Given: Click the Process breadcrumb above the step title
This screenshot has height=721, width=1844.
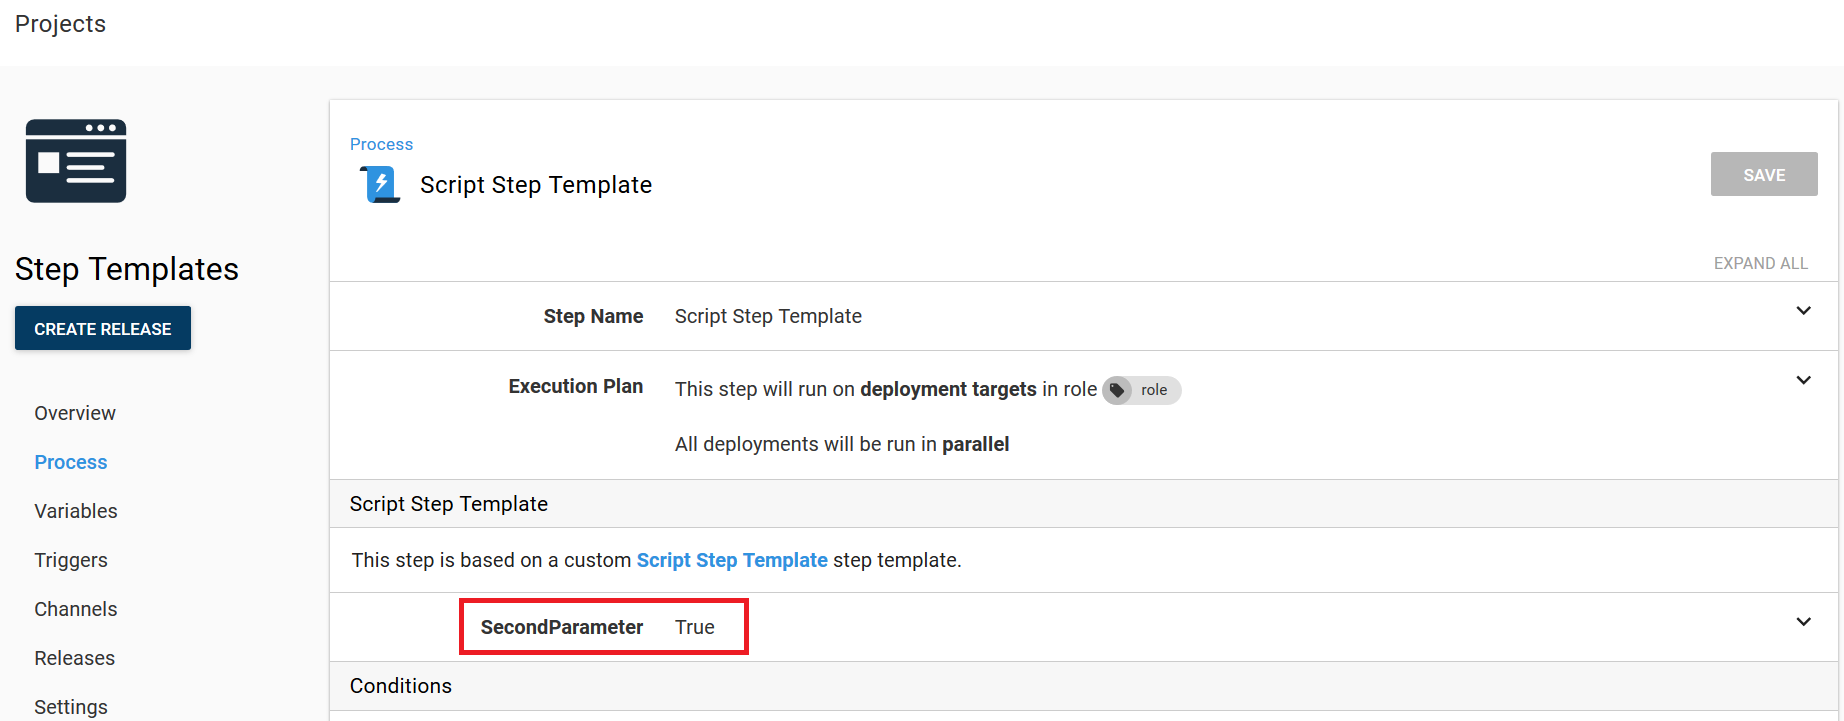Looking at the screenshot, I should [381, 144].
